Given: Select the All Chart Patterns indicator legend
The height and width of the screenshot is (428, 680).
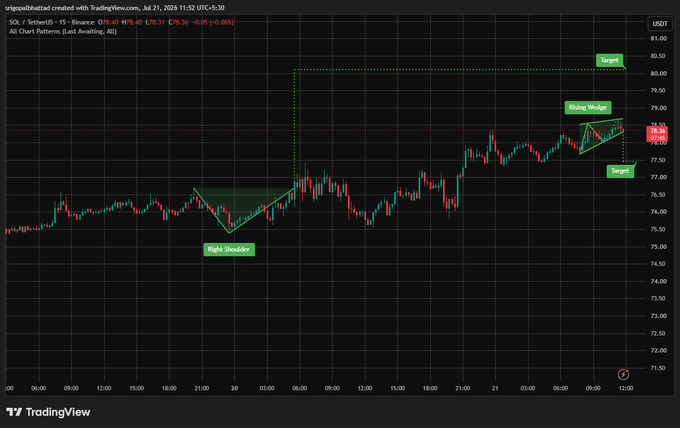Looking at the screenshot, I should click(63, 31).
